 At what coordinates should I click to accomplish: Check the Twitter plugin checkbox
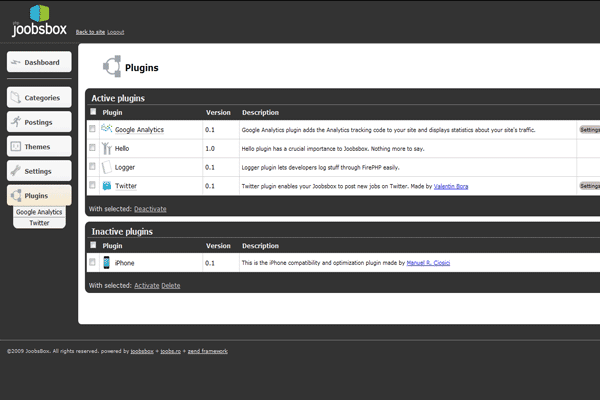93,186
